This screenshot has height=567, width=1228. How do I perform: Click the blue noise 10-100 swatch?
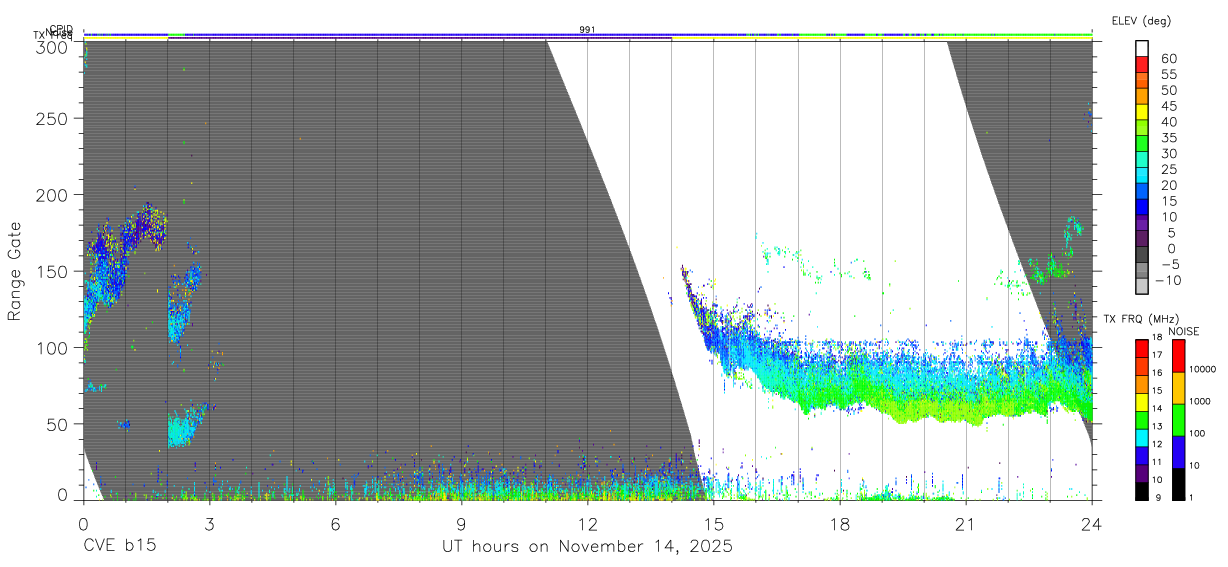(x=1178, y=451)
